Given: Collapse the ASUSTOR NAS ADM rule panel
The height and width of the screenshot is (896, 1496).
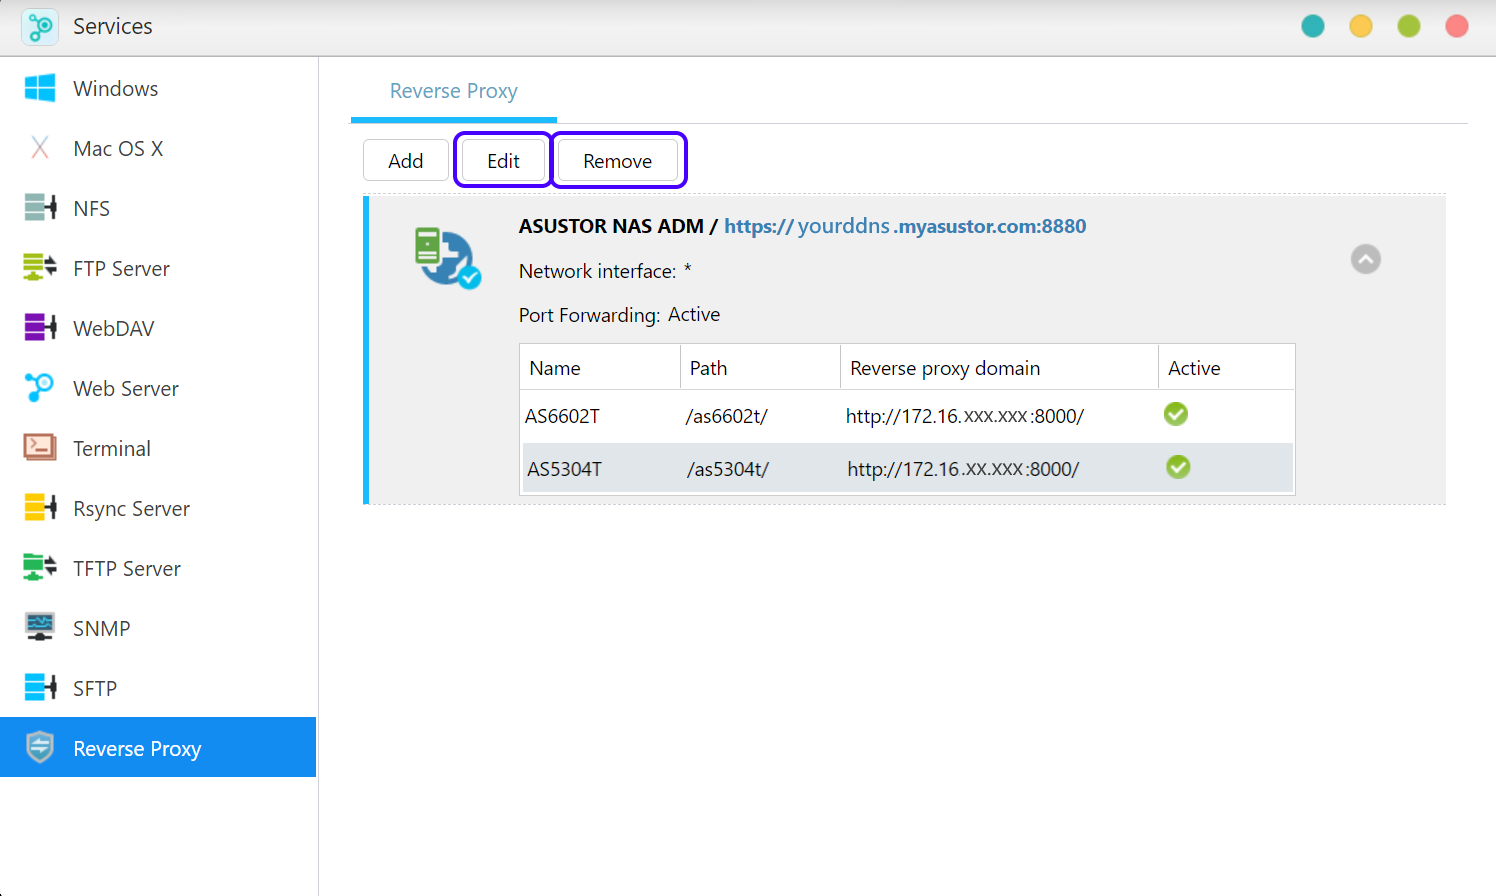Looking at the screenshot, I should [x=1366, y=259].
